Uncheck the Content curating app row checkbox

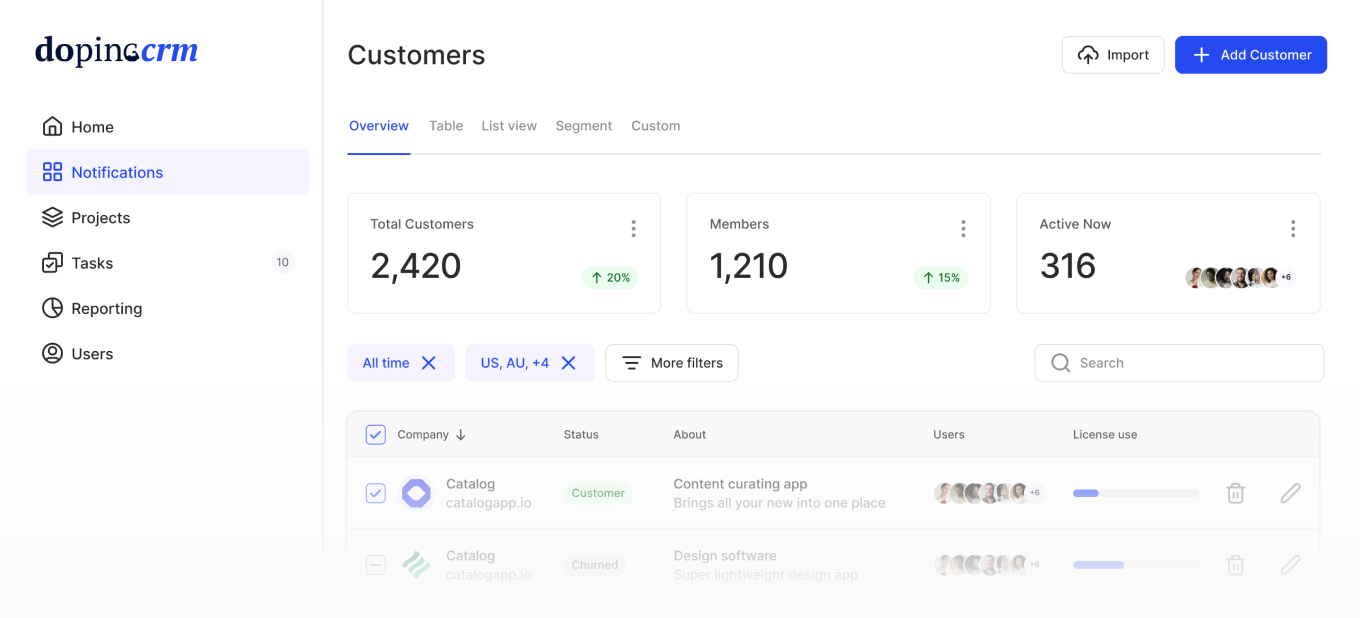tap(375, 493)
